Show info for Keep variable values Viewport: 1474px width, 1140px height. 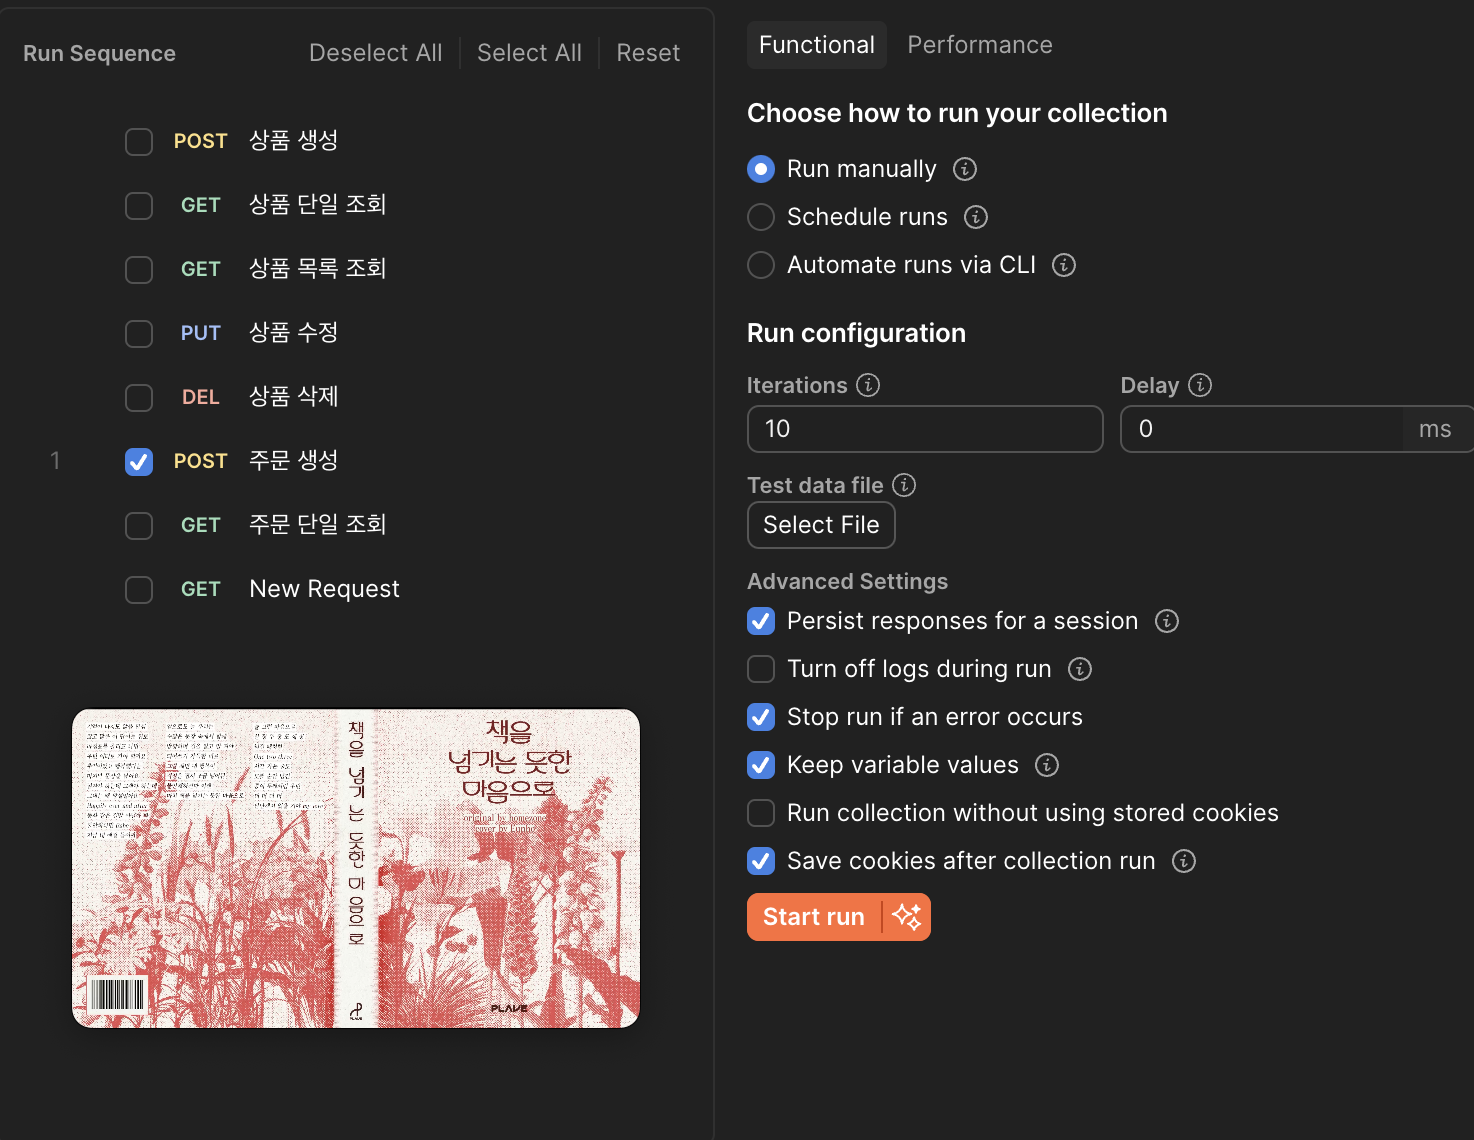[1046, 765]
